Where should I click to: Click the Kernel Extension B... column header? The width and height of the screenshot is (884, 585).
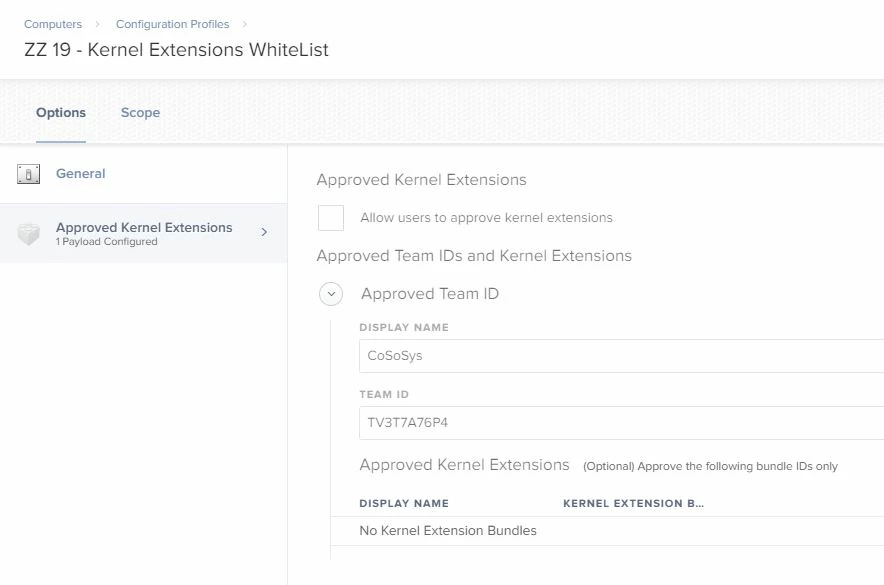(633, 503)
